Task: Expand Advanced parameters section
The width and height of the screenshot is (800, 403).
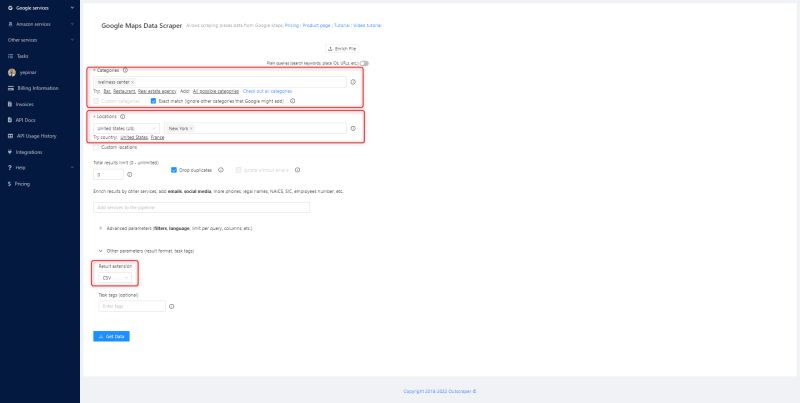Action: coord(175,229)
